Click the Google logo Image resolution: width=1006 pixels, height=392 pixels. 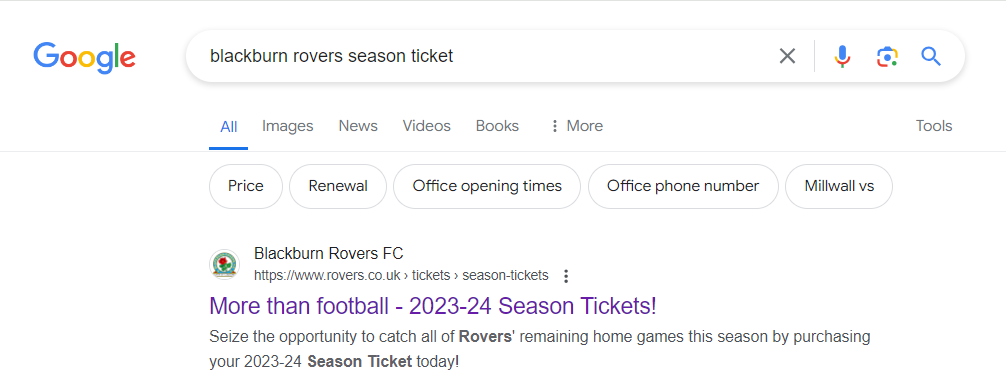pos(84,57)
